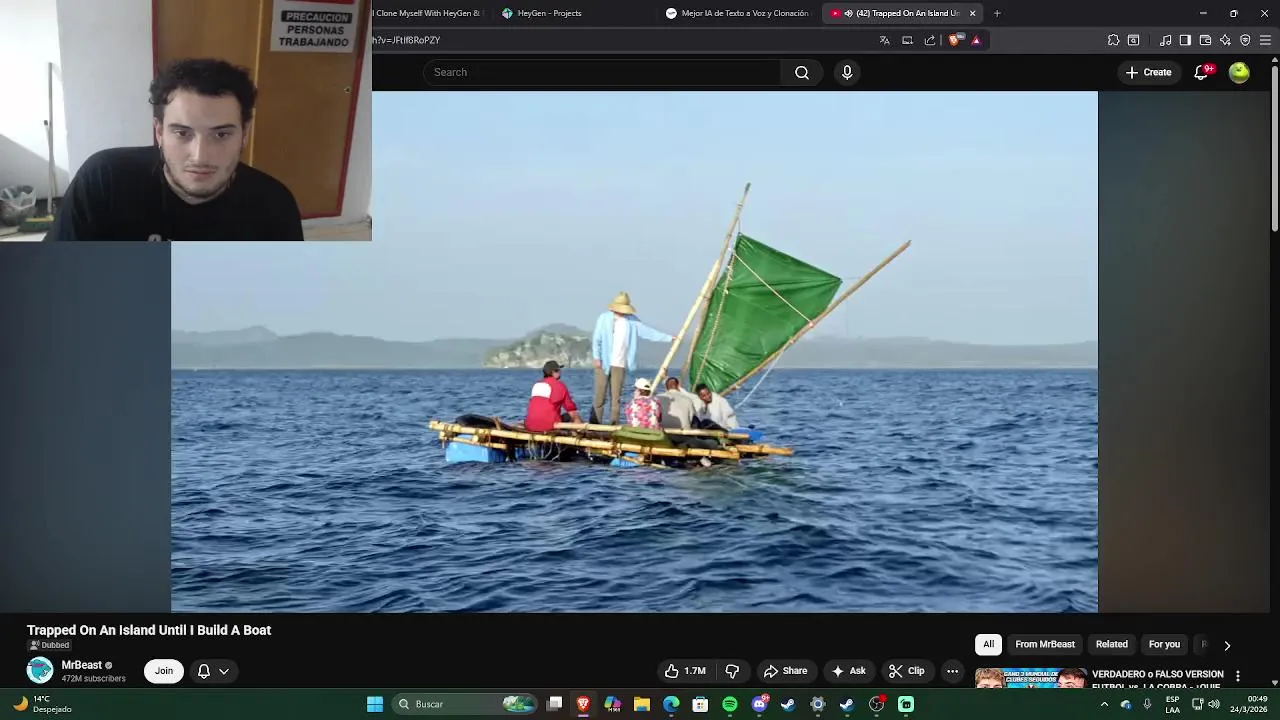Click the Create button

(x=1148, y=72)
